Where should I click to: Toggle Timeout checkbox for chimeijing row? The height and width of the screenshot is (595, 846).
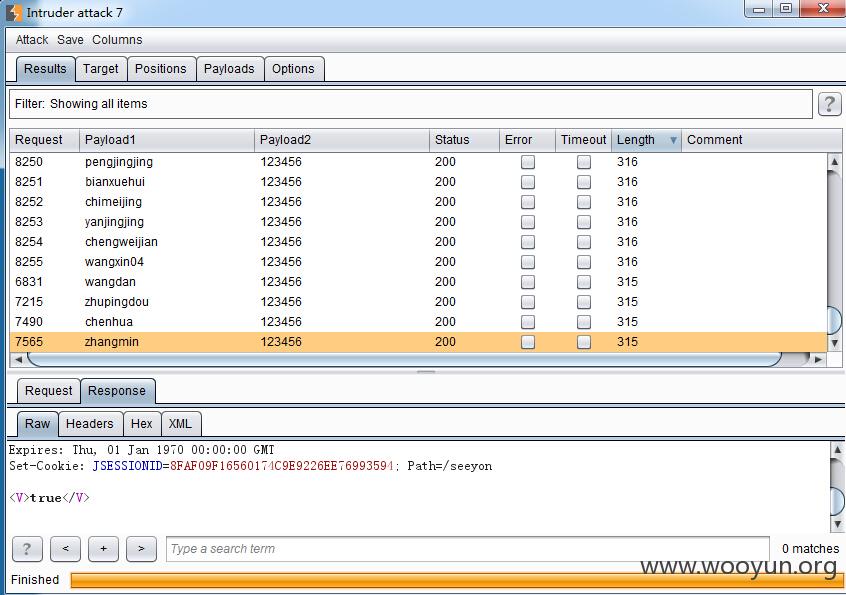(x=584, y=202)
